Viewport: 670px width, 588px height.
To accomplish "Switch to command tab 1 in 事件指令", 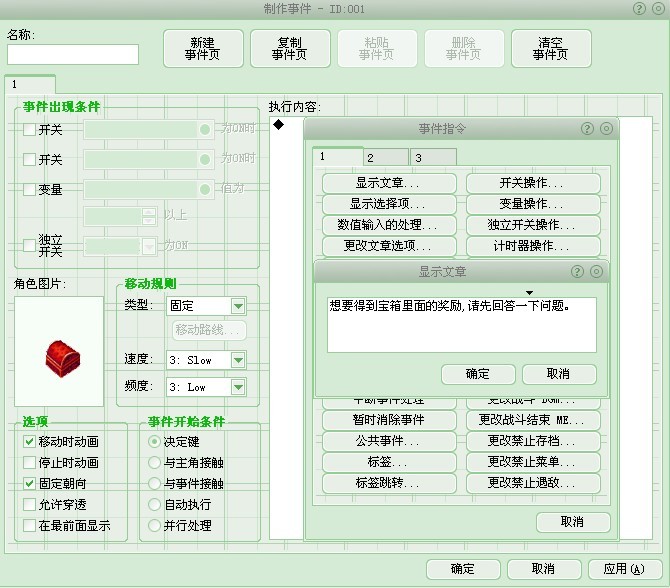I will (338, 156).
